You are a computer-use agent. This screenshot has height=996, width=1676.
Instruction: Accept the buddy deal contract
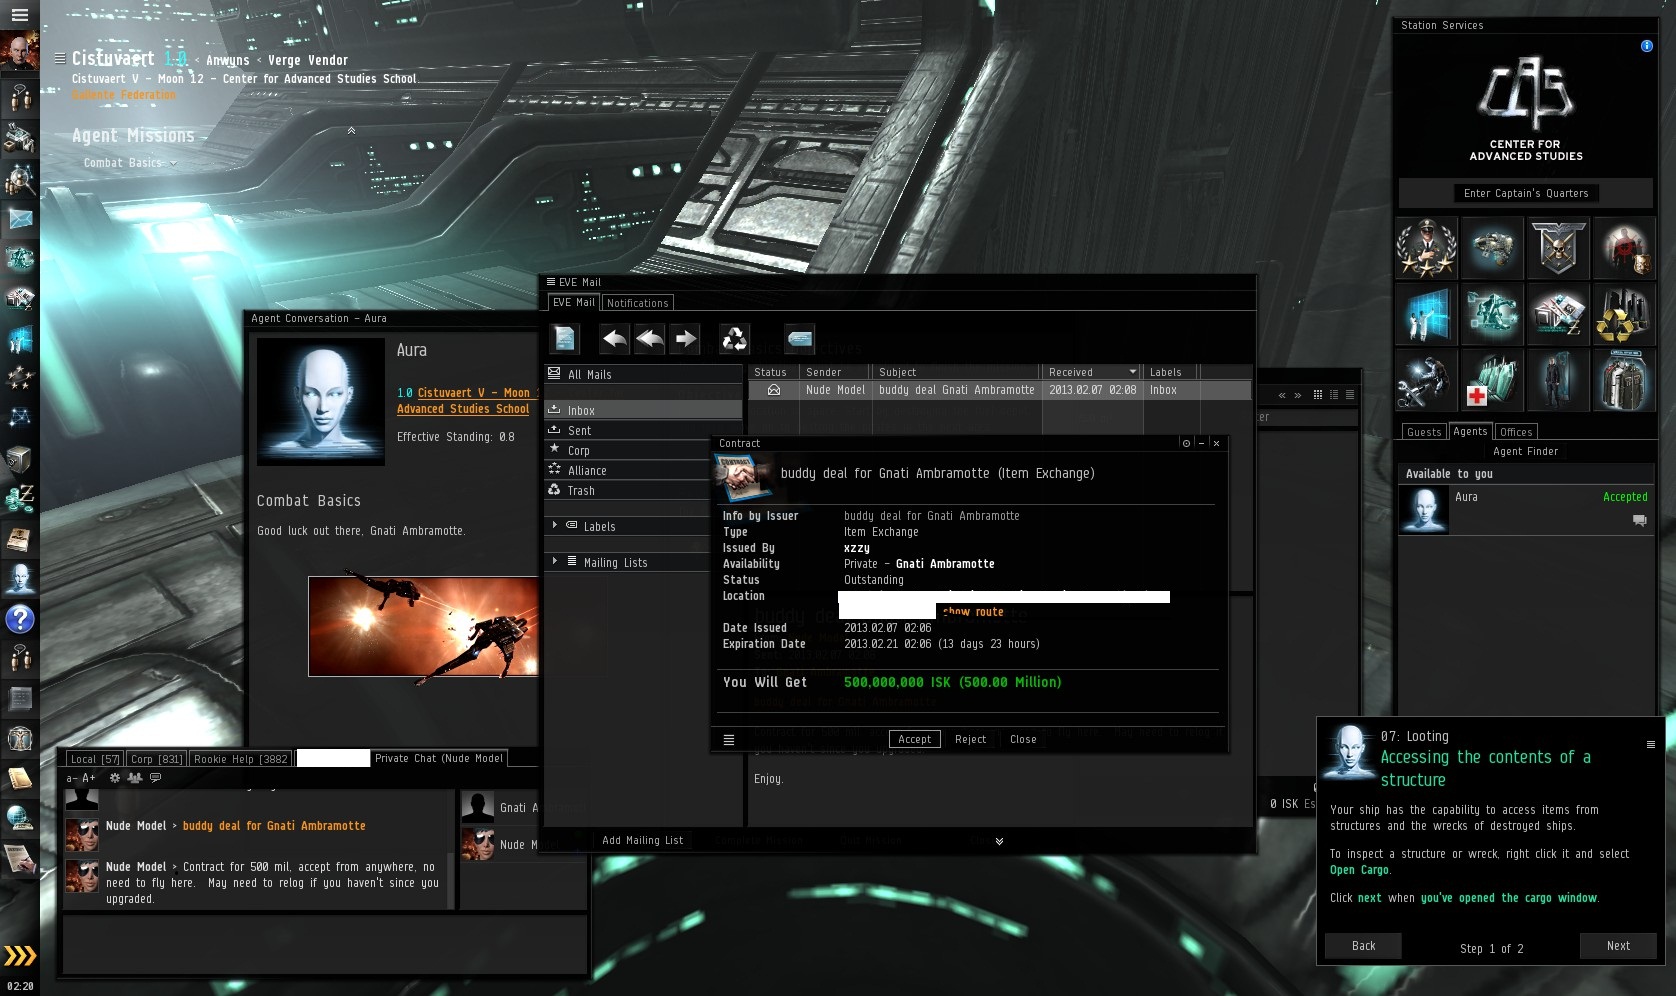[x=915, y=740]
